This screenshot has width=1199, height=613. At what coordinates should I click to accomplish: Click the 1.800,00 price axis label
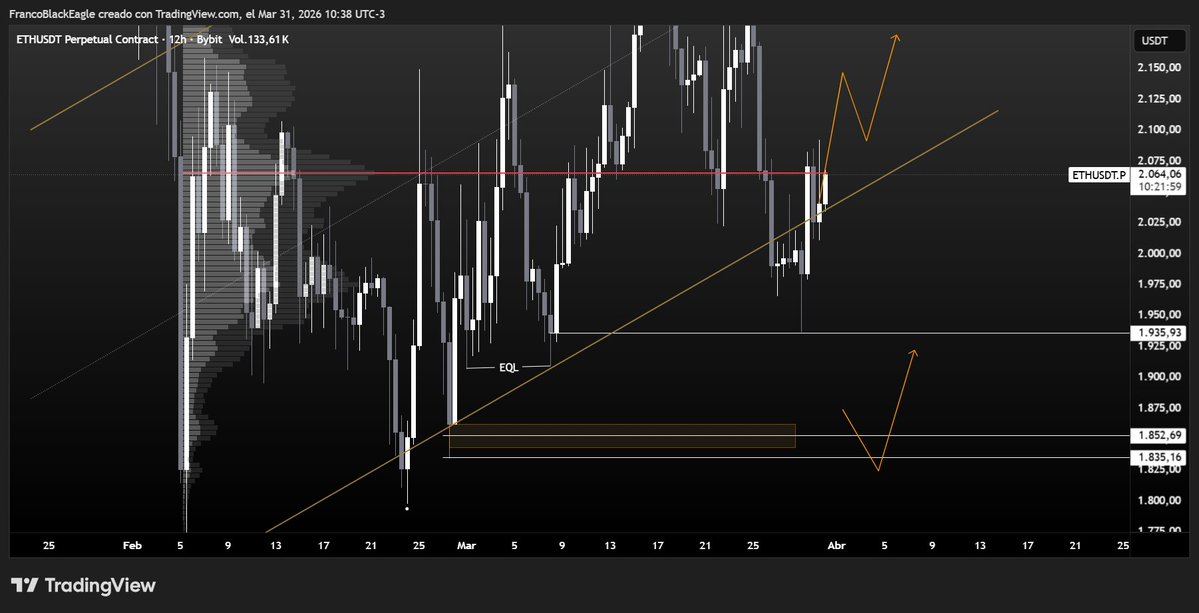[1159, 501]
